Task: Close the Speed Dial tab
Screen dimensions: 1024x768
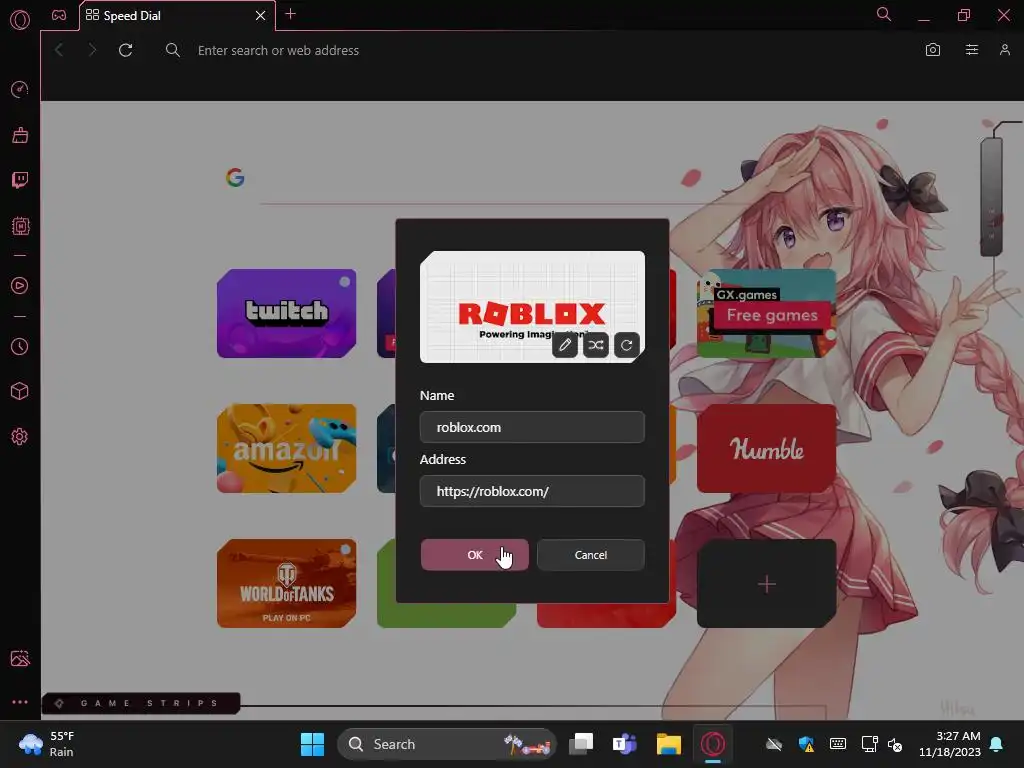Action: click(x=261, y=15)
